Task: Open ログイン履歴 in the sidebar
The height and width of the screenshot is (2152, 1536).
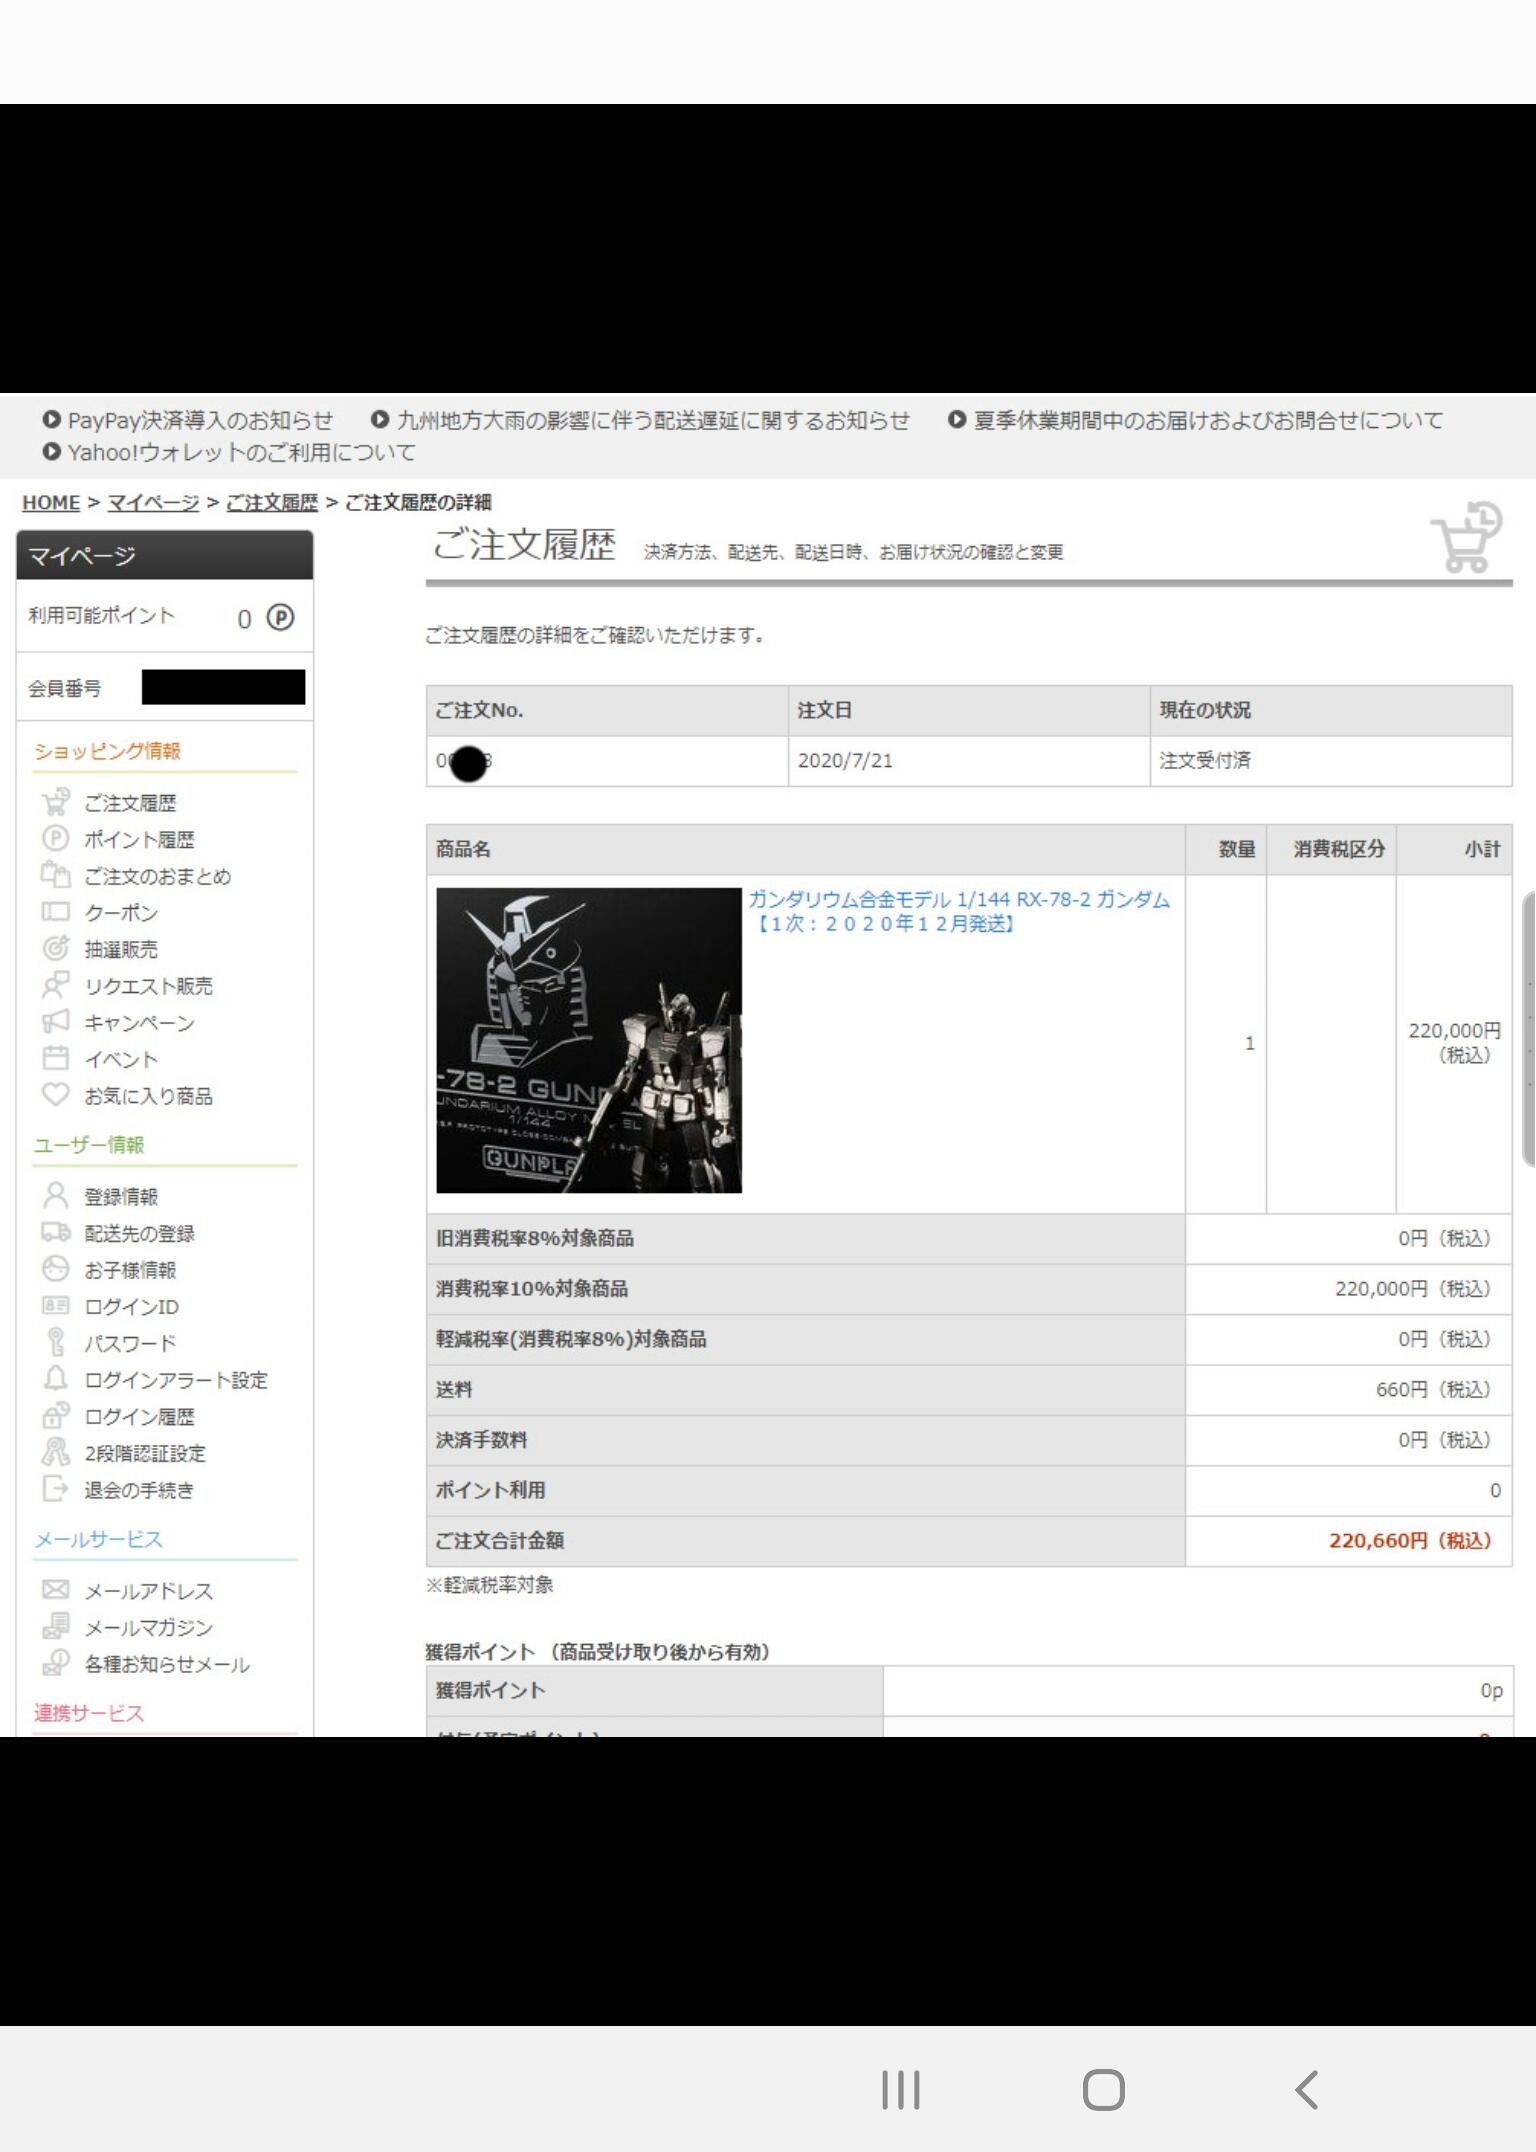Action: [x=139, y=1417]
